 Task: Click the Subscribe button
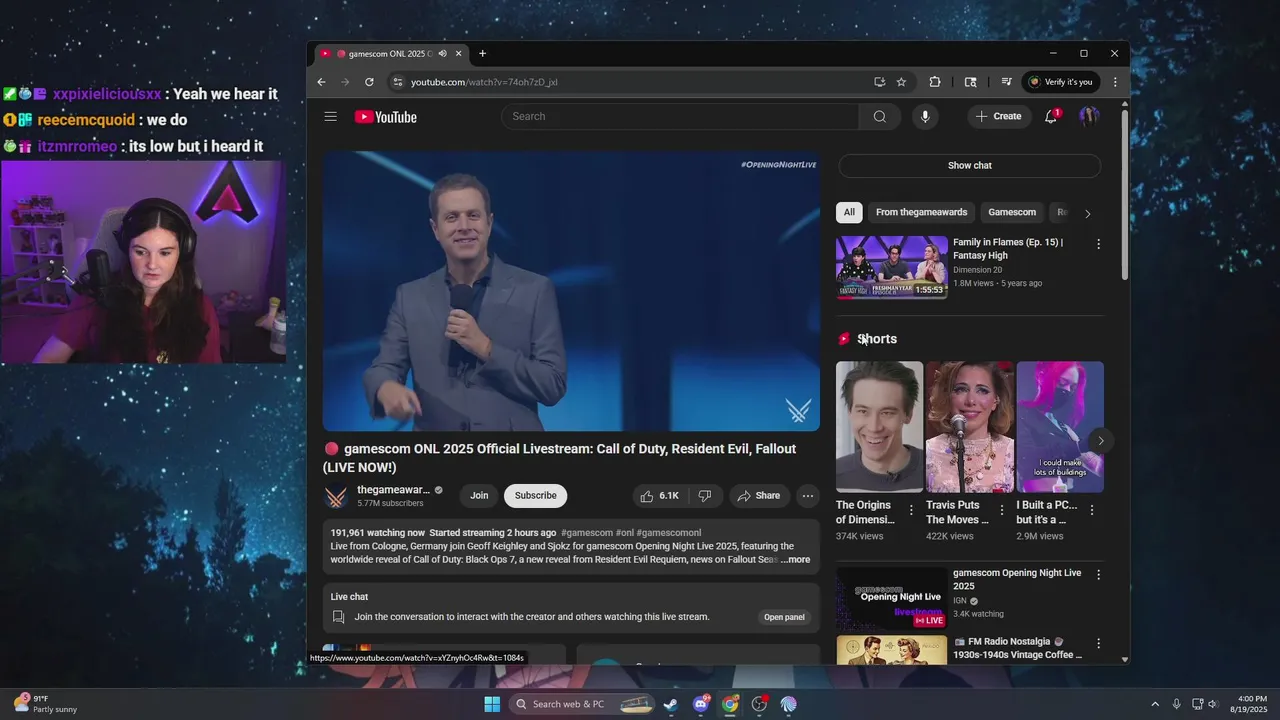[536, 496]
